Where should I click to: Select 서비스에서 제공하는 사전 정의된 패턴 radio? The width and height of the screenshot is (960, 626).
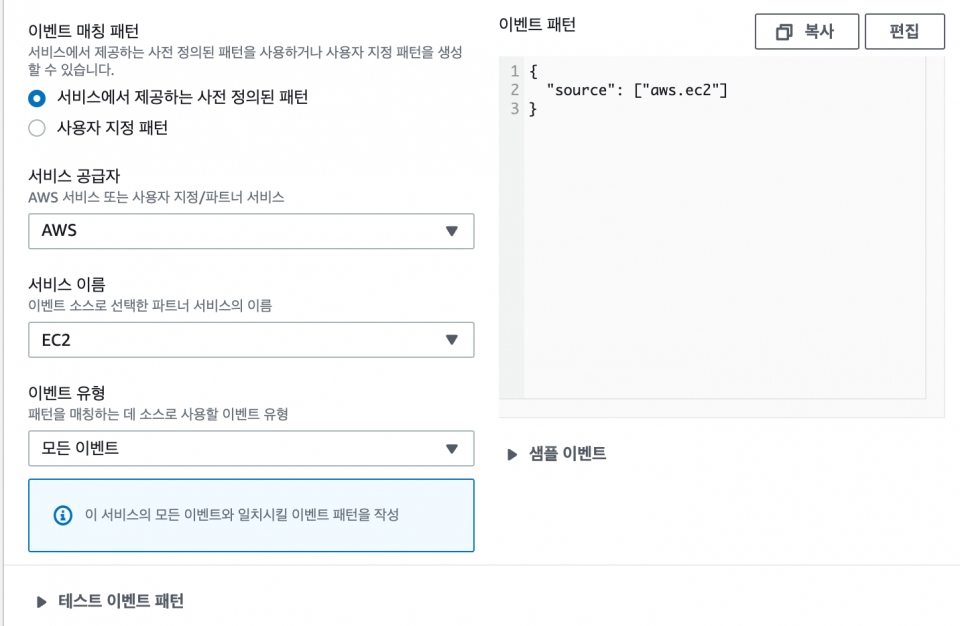pos(37,98)
